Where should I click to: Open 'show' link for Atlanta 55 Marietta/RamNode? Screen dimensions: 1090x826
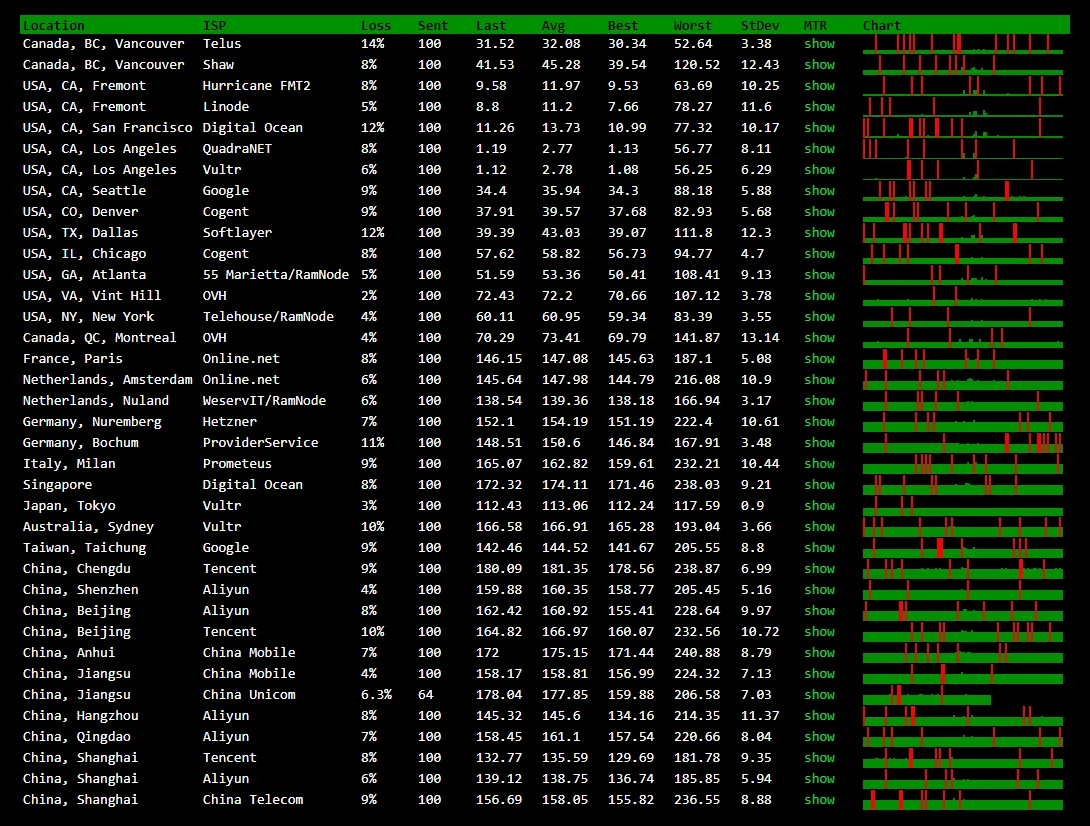click(x=819, y=275)
